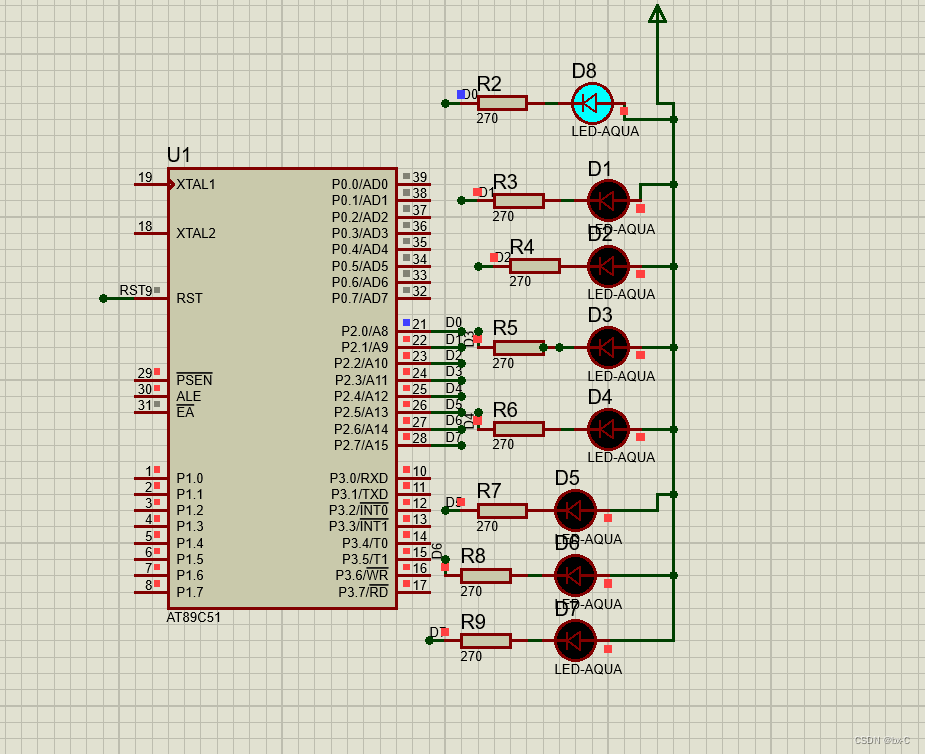Click the RST input terminal dot
925x754 pixels.
[103, 299]
